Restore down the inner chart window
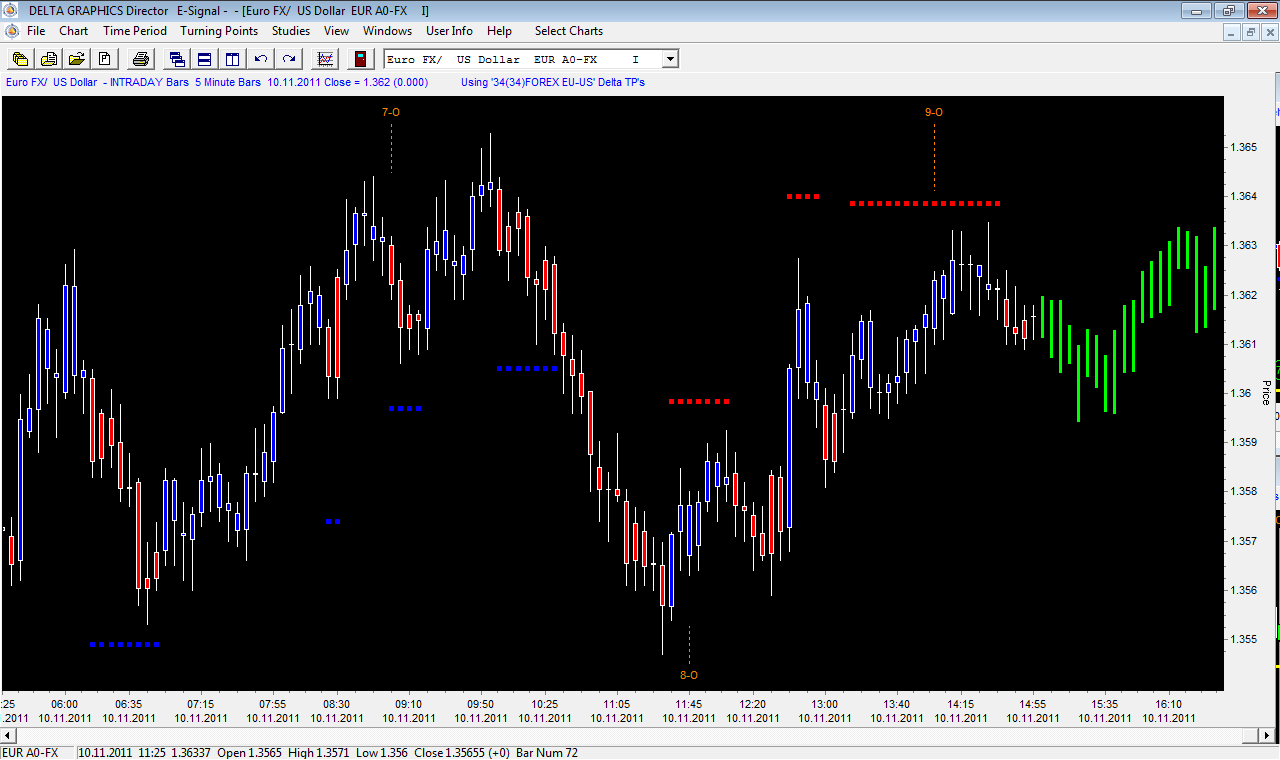This screenshot has height=760, width=1280. pos(1250,32)
